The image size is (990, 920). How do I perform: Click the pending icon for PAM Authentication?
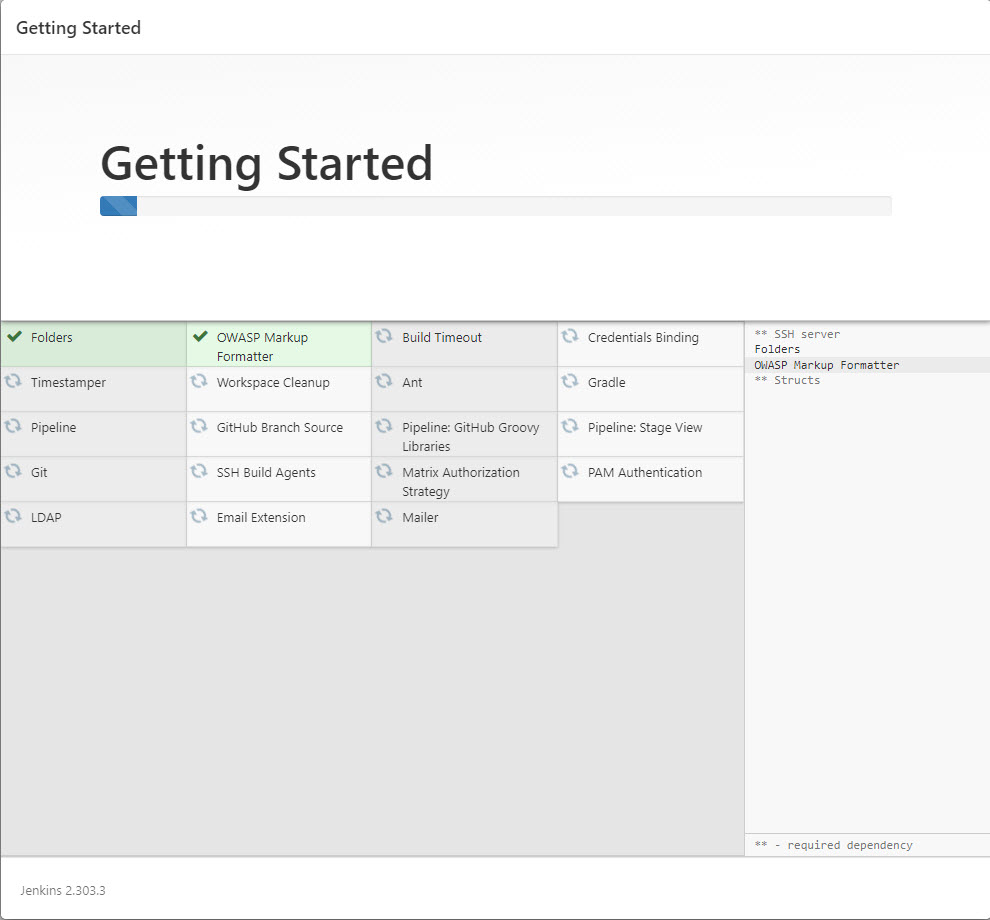[x=570, y=471]
